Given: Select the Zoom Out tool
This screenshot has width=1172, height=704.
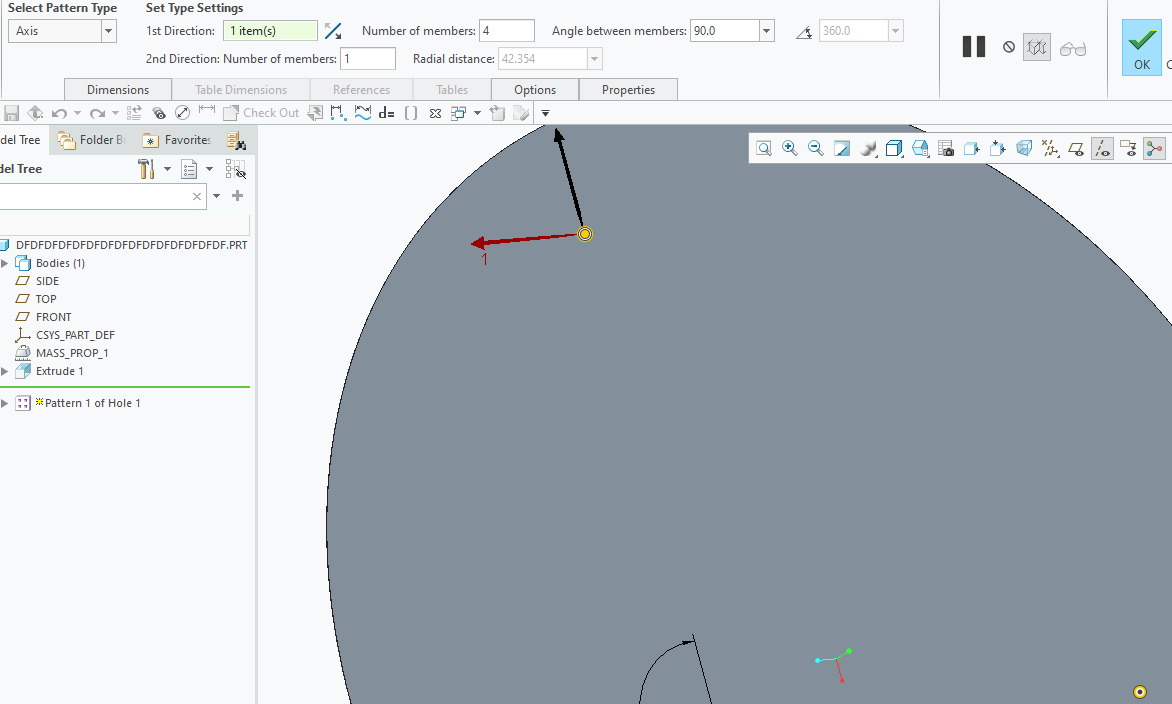Looking at the screenshot, I should [x=815, y=147].
